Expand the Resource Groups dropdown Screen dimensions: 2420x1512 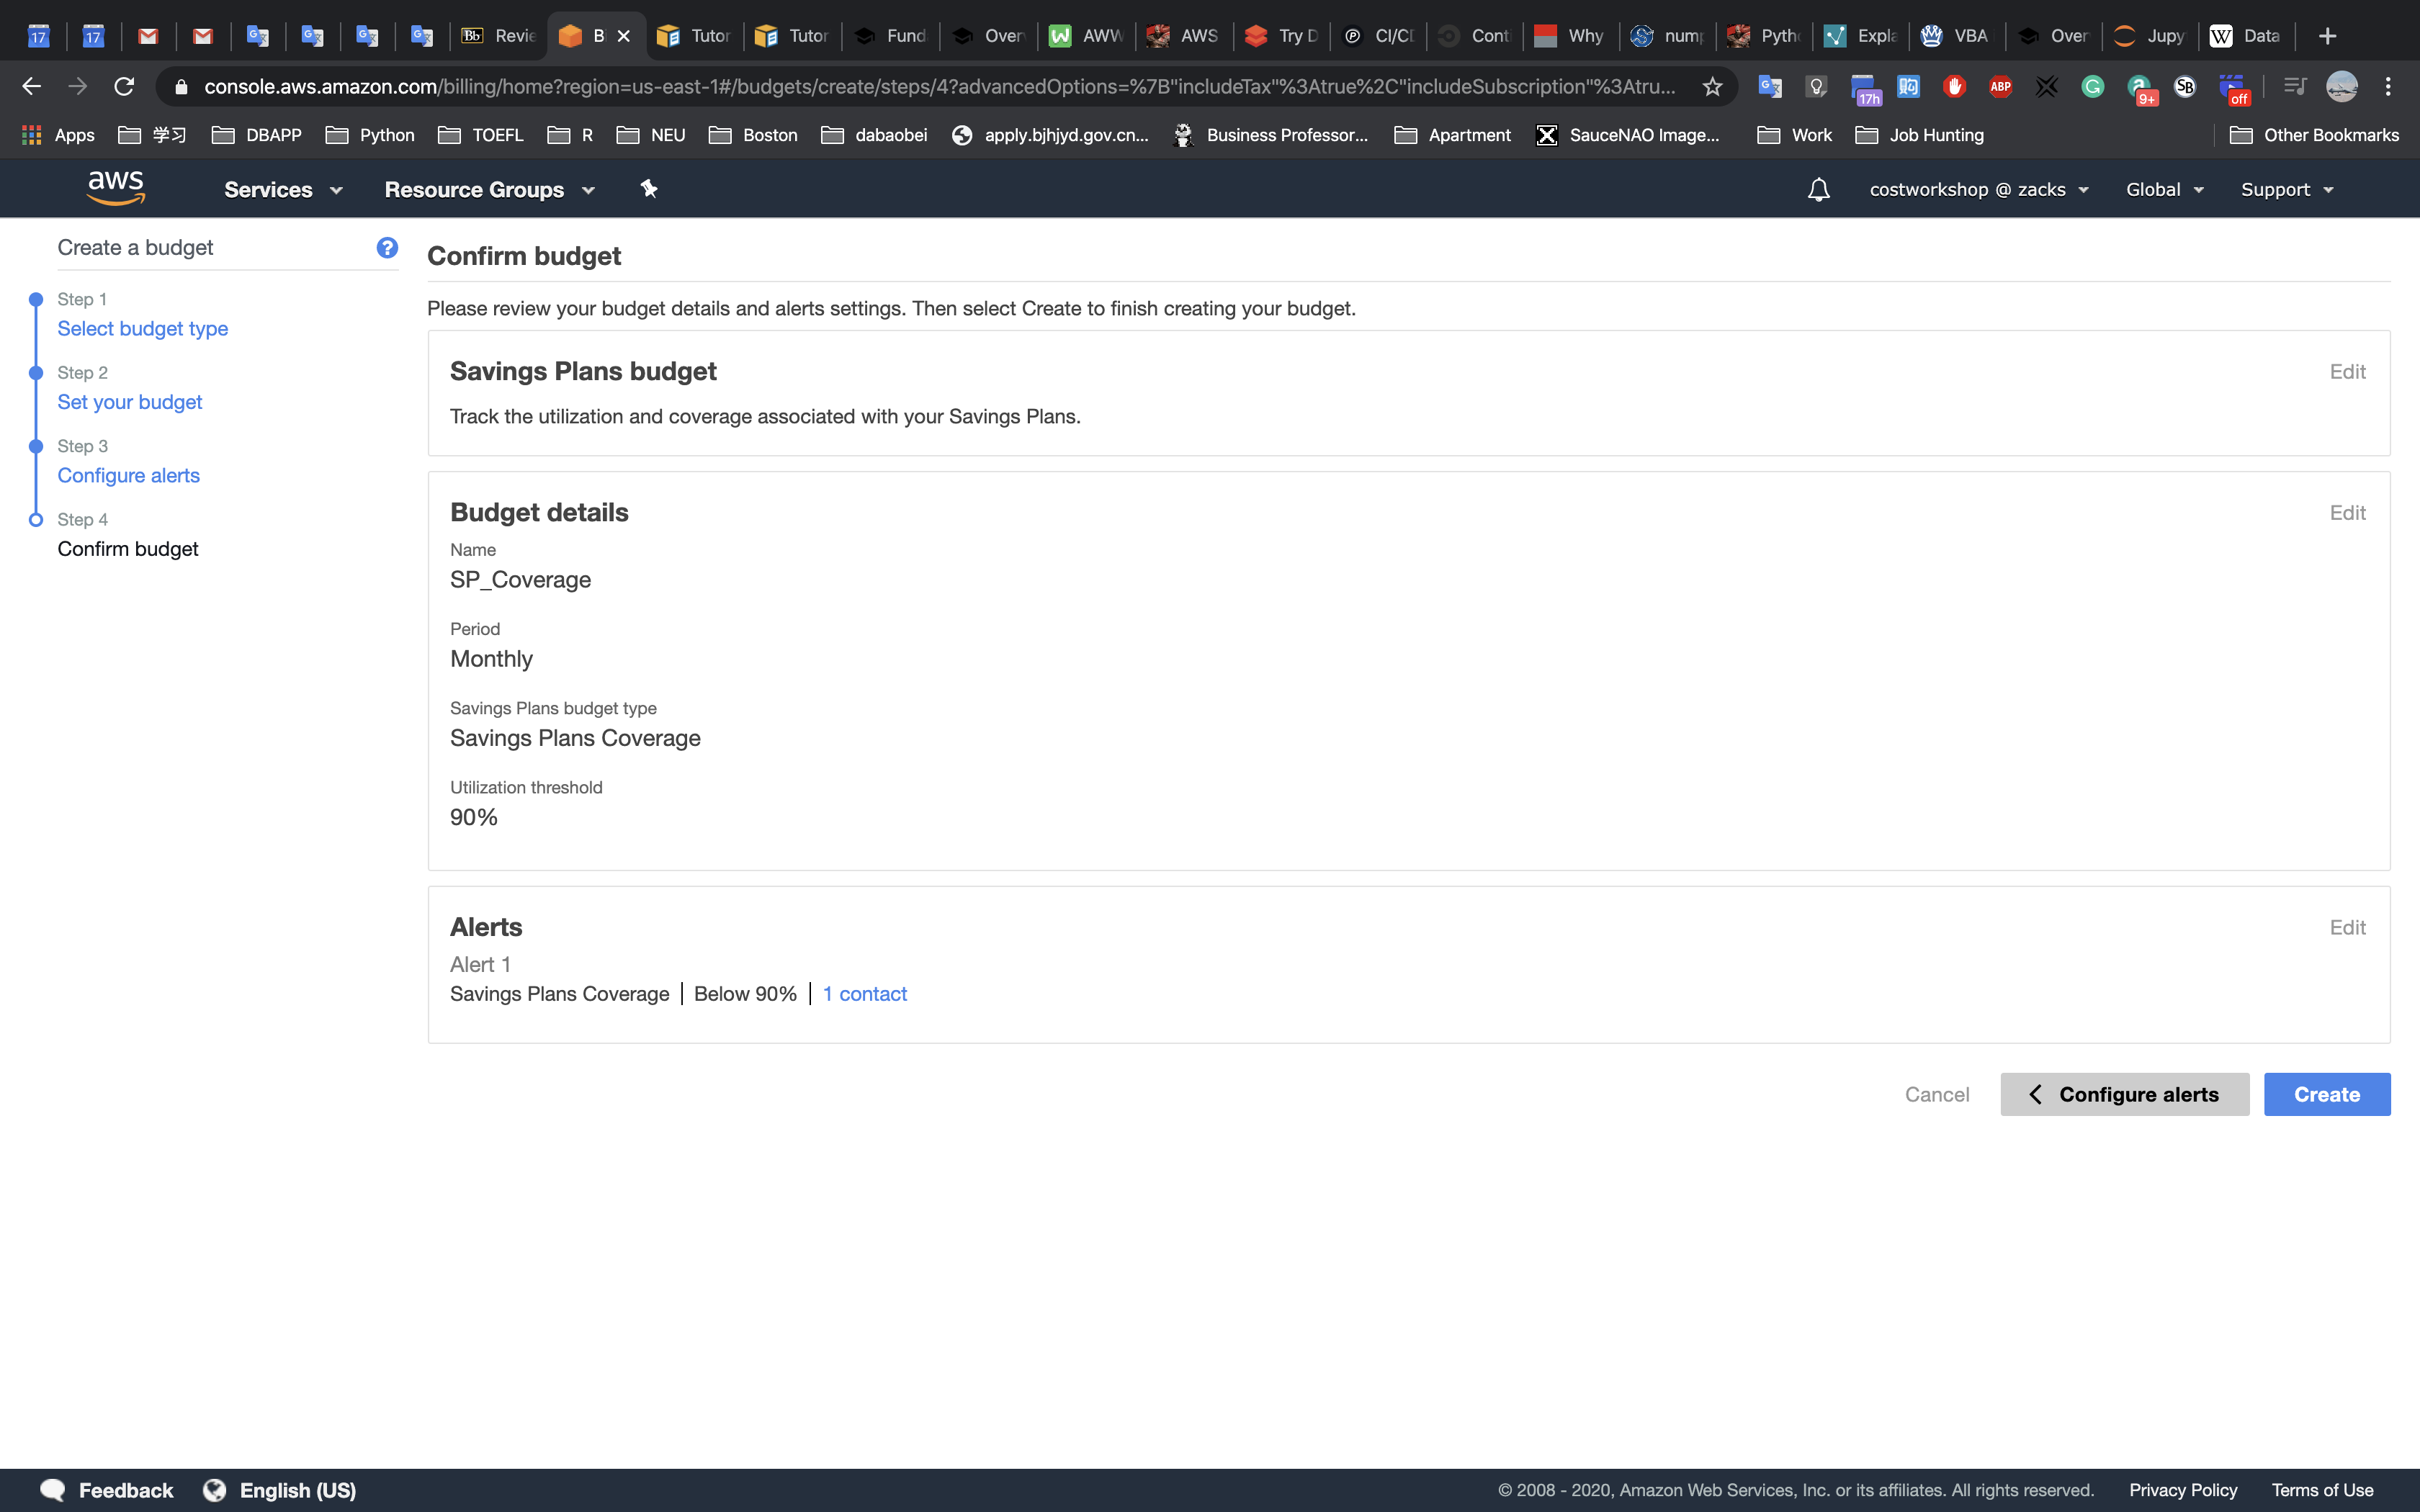pos(489,189)
